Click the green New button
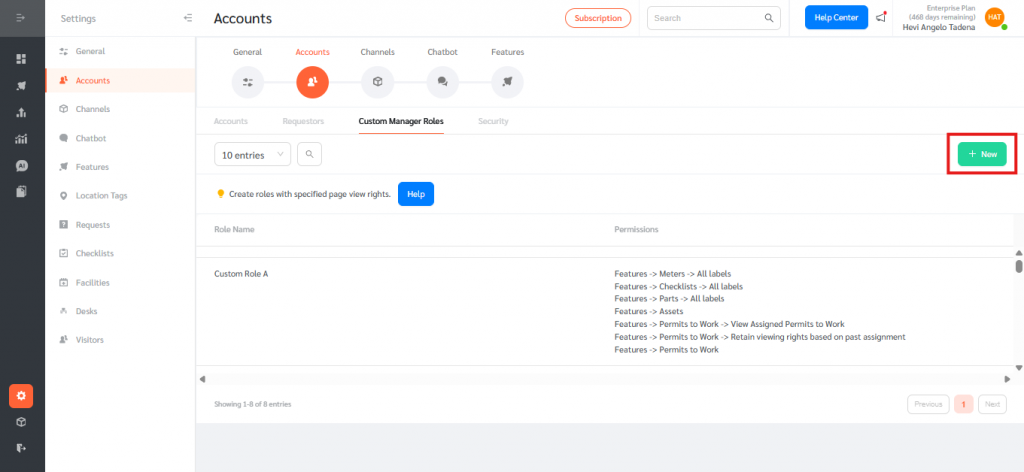This screenshot has width=1024, height=472. [982, 154]
